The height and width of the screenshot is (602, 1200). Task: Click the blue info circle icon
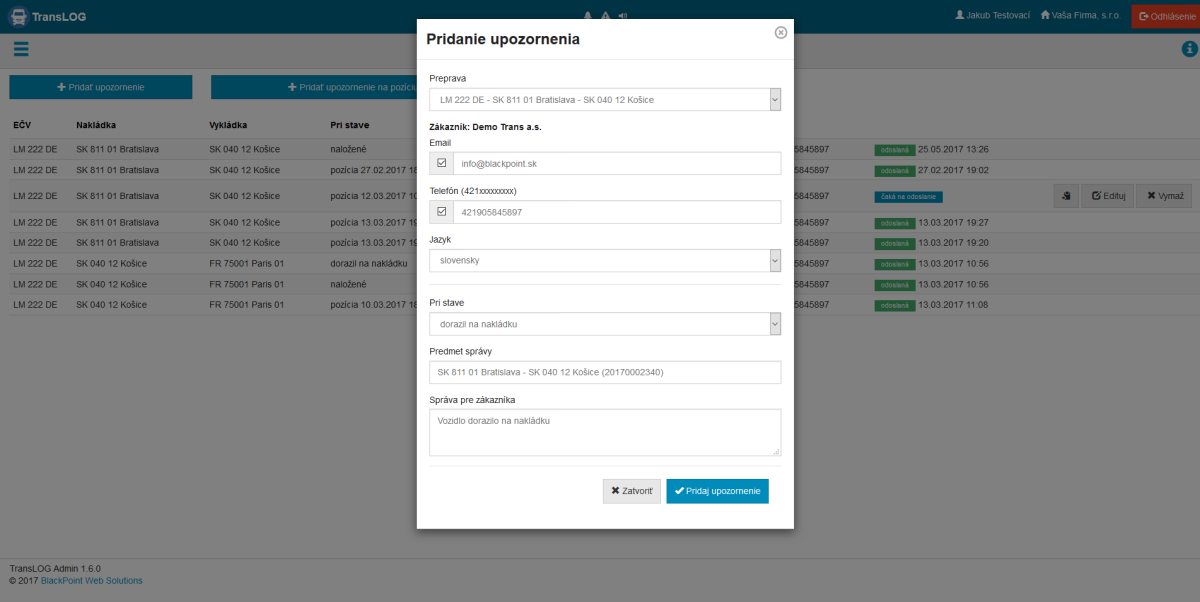1189,49
